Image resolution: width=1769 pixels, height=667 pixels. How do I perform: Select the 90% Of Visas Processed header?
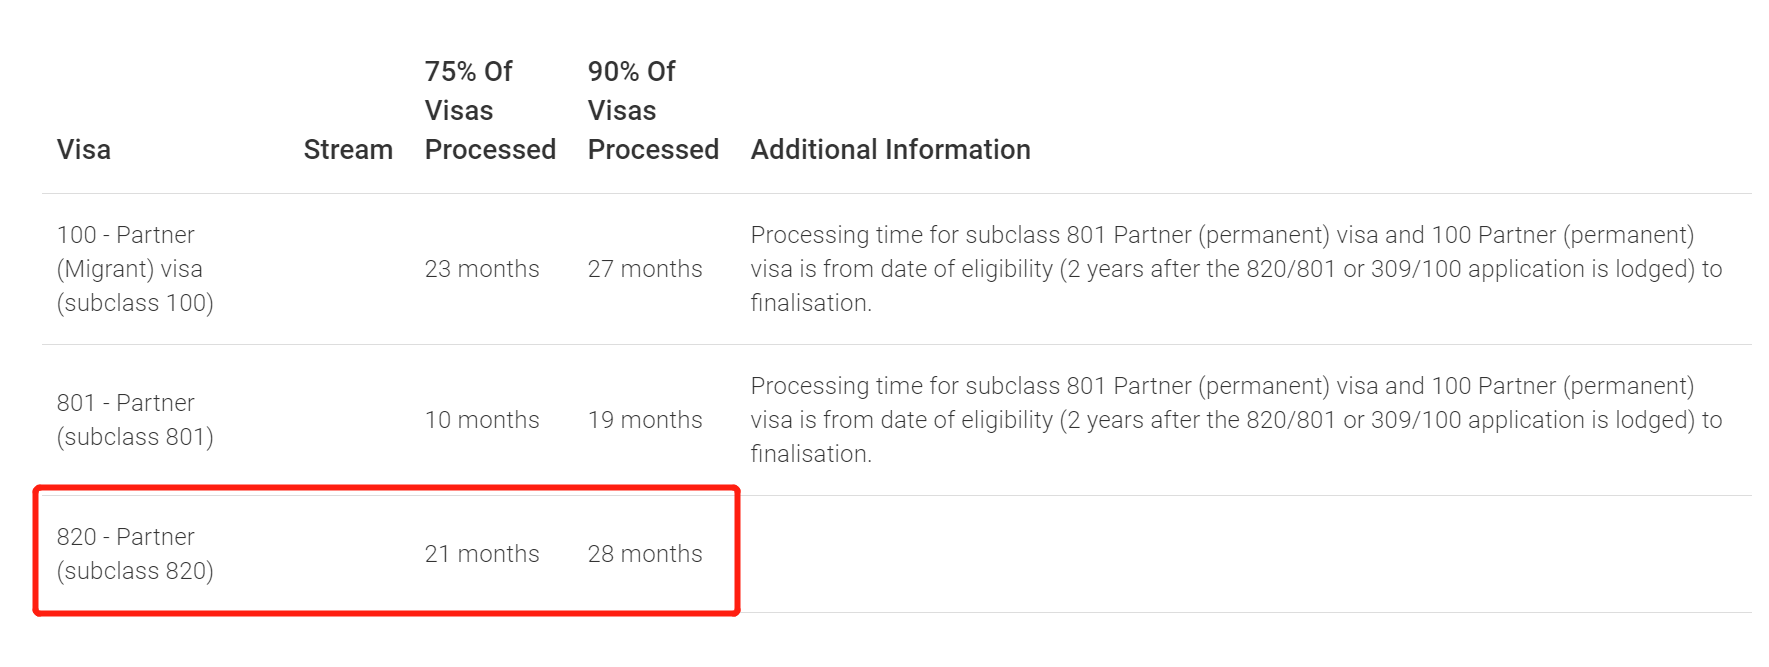[652, 111]
